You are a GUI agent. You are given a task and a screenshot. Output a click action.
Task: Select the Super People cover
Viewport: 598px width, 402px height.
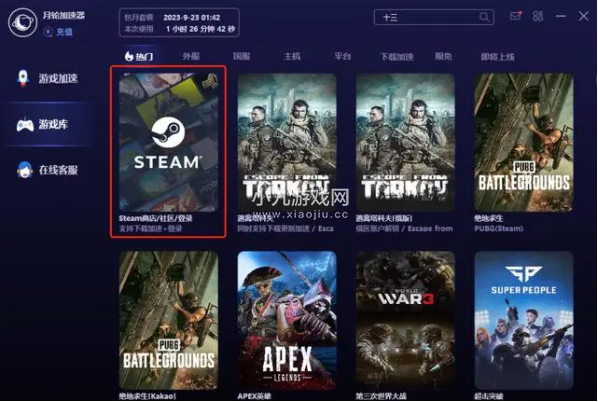point(524,320)
